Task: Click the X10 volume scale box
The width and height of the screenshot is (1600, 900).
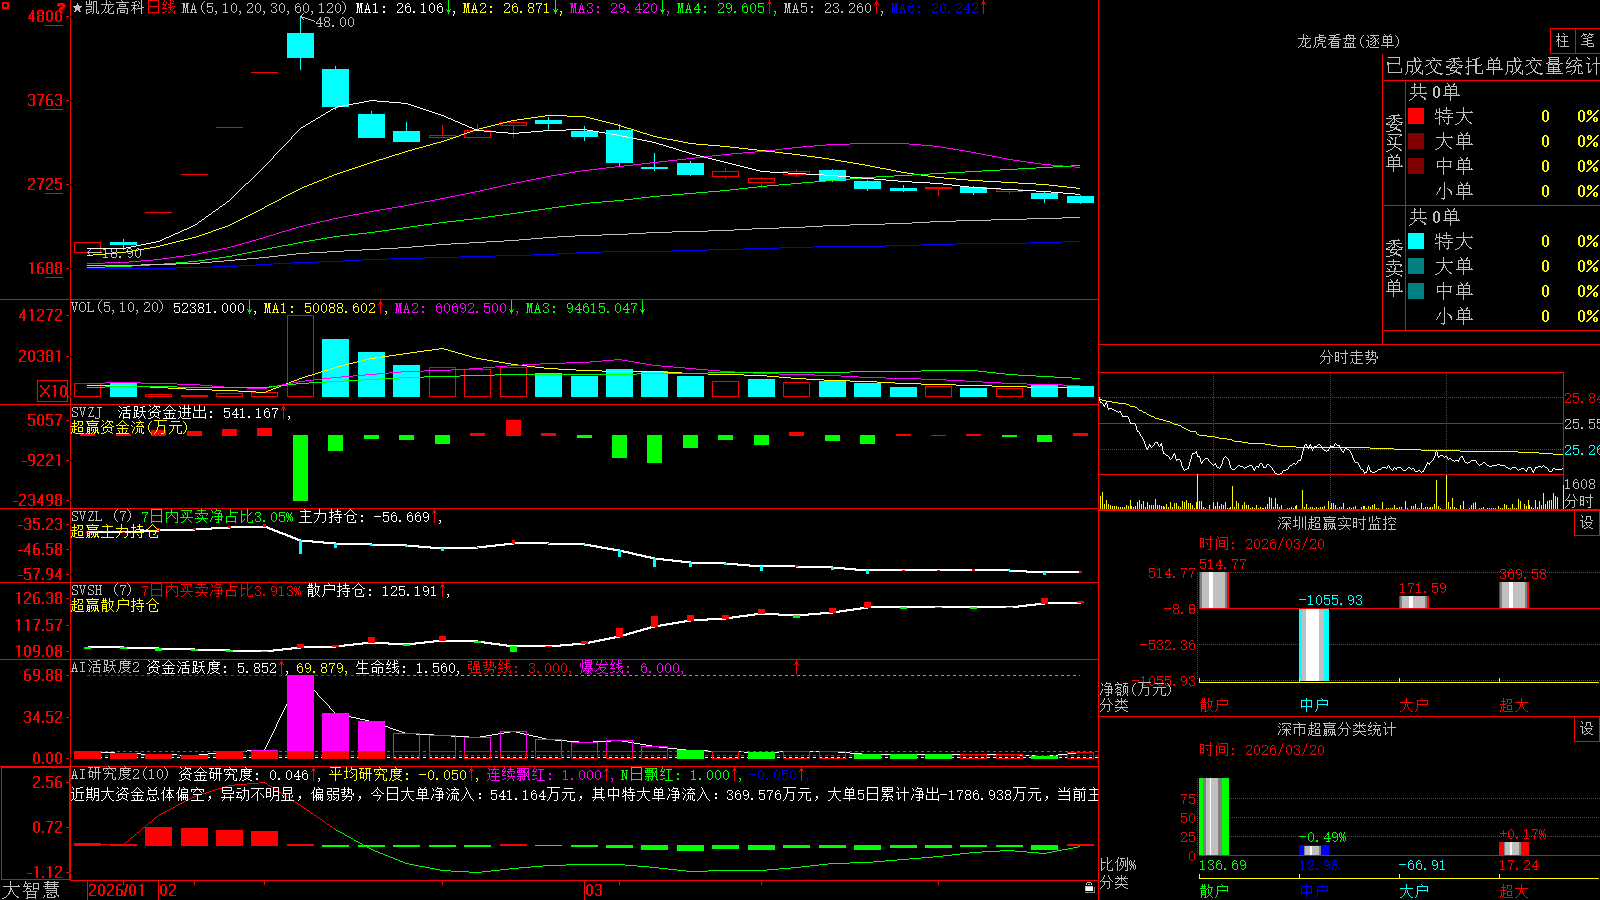Action: [53, 391]
